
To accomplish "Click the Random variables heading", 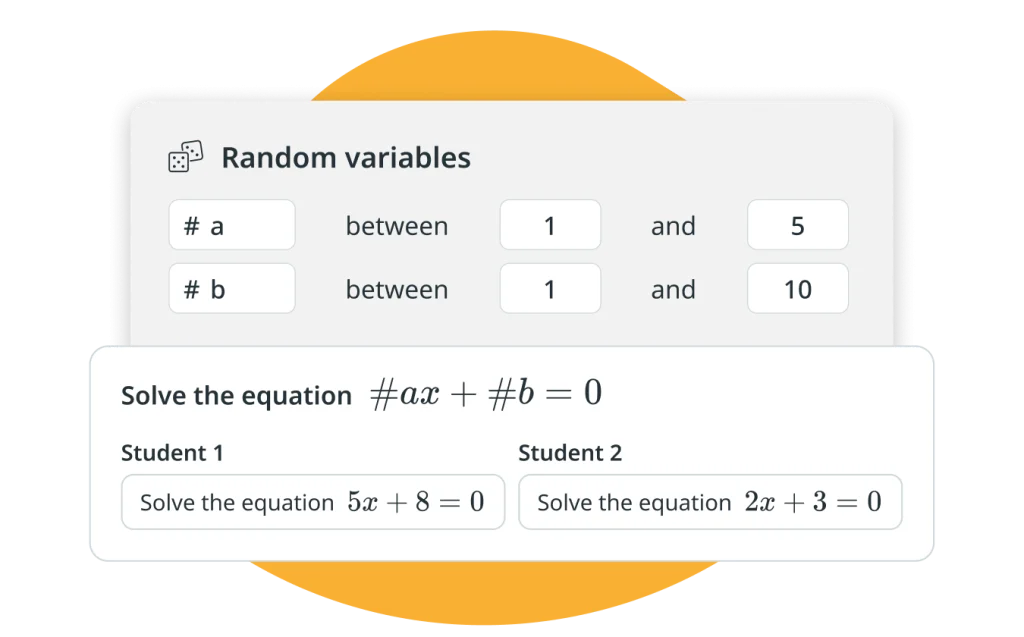I will (x=345, y=158).
